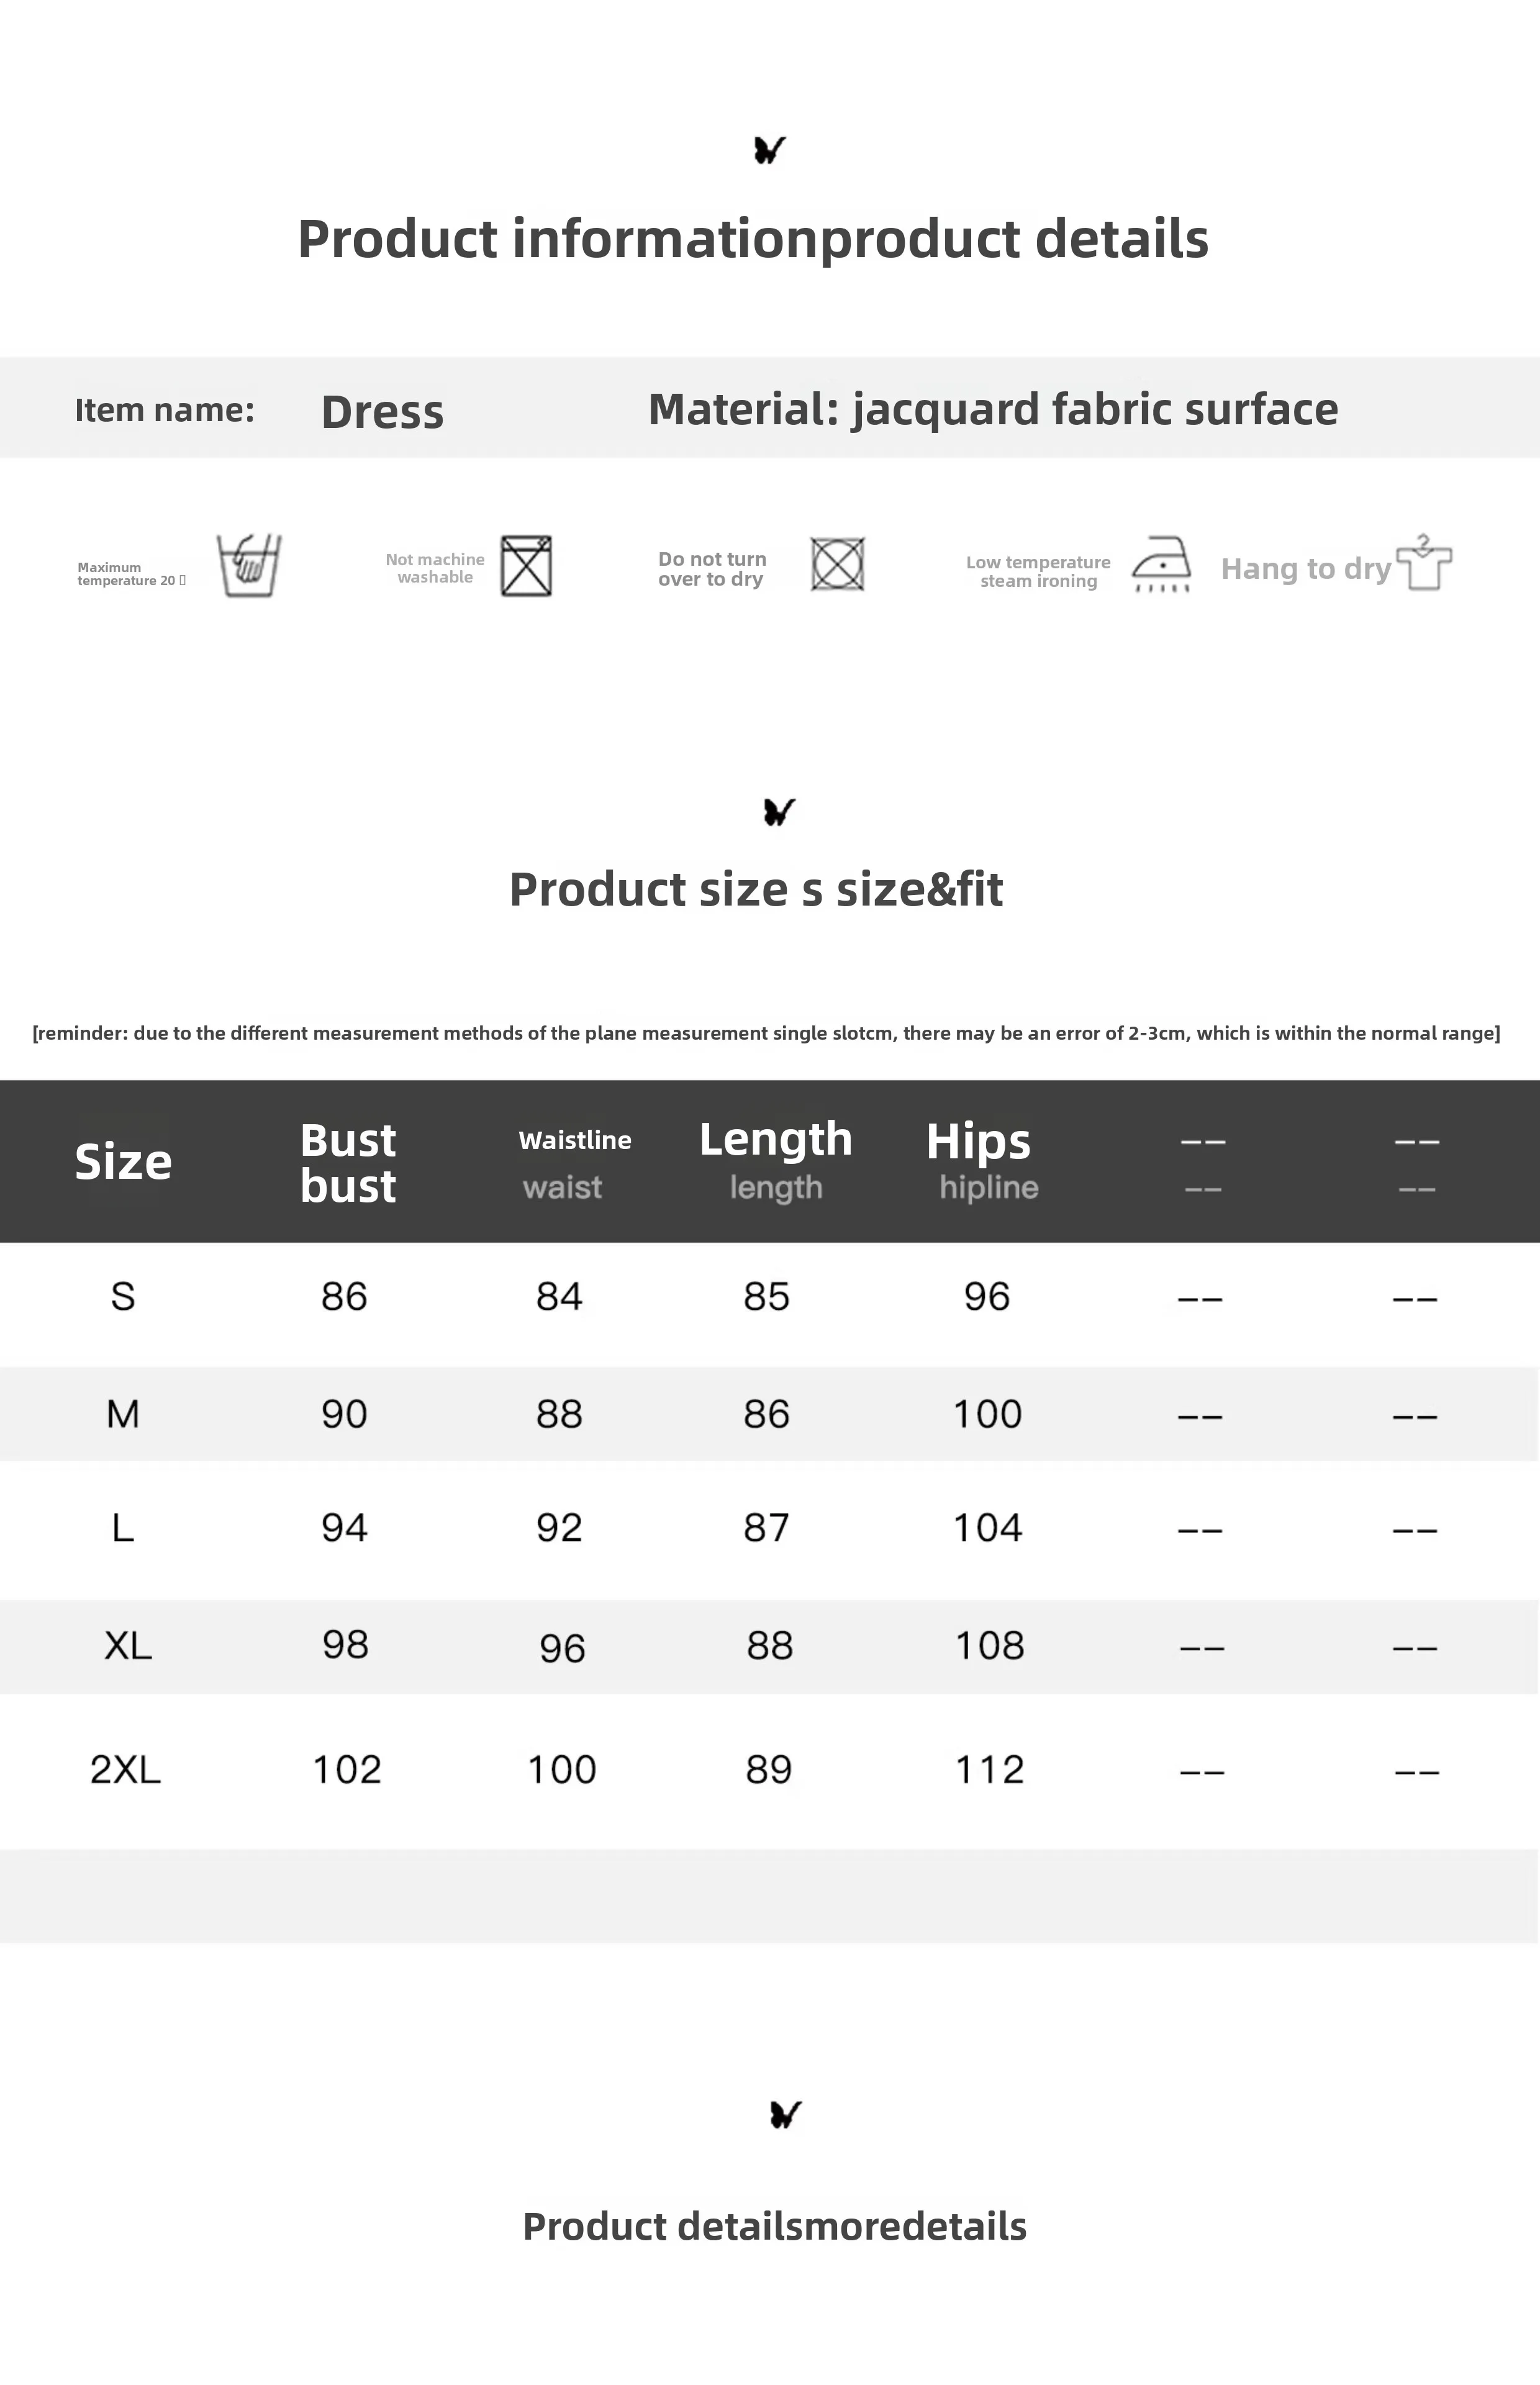1540x2385 pixels.
Task: Click butterfly logo above Product size heading
Action: click(x=779, y=811)
